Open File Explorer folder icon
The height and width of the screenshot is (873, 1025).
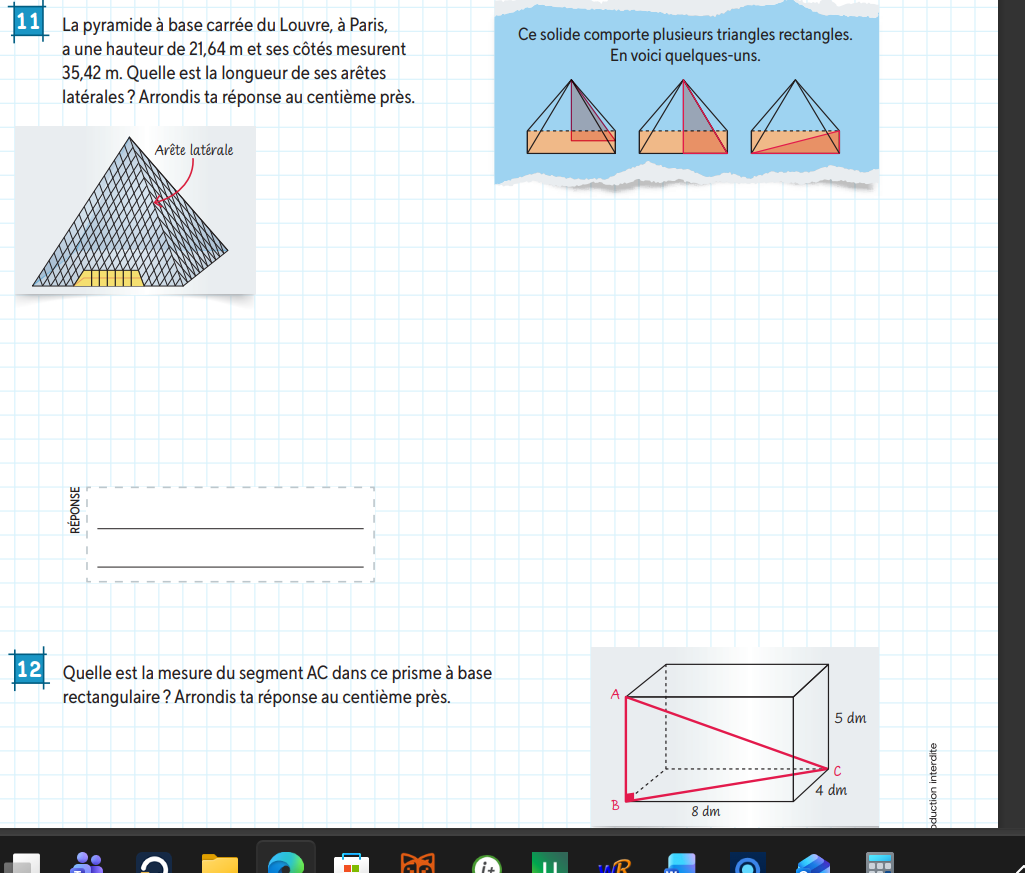click(219, 862)
